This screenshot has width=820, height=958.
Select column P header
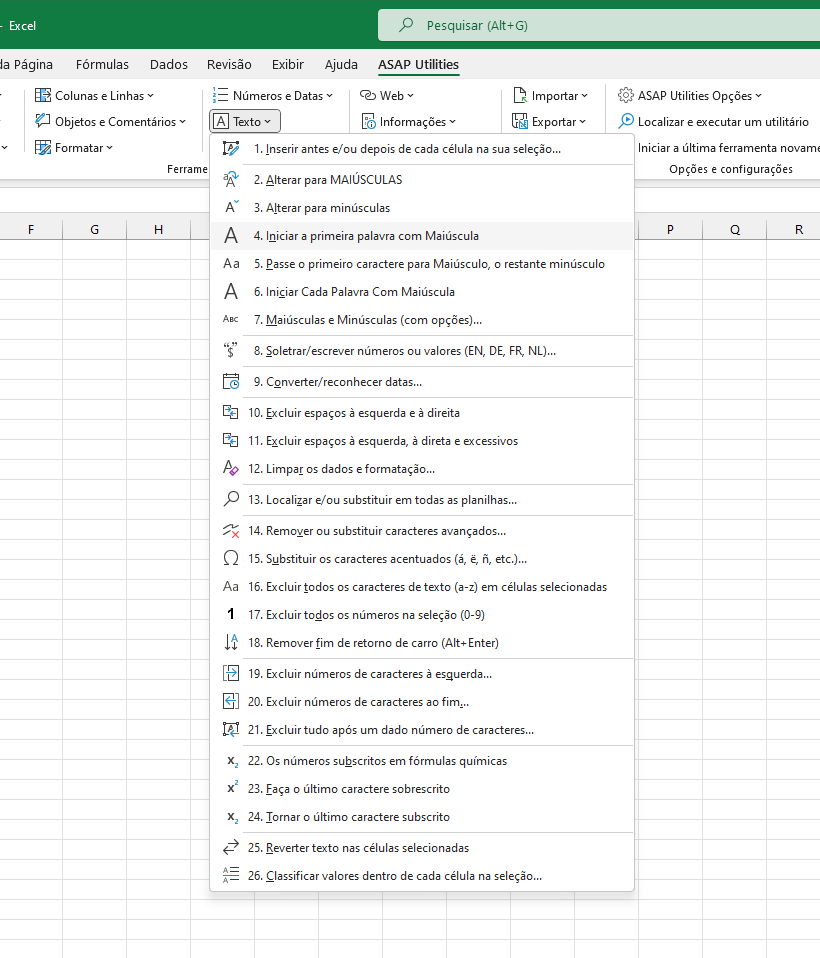click(x=670, y=230)
